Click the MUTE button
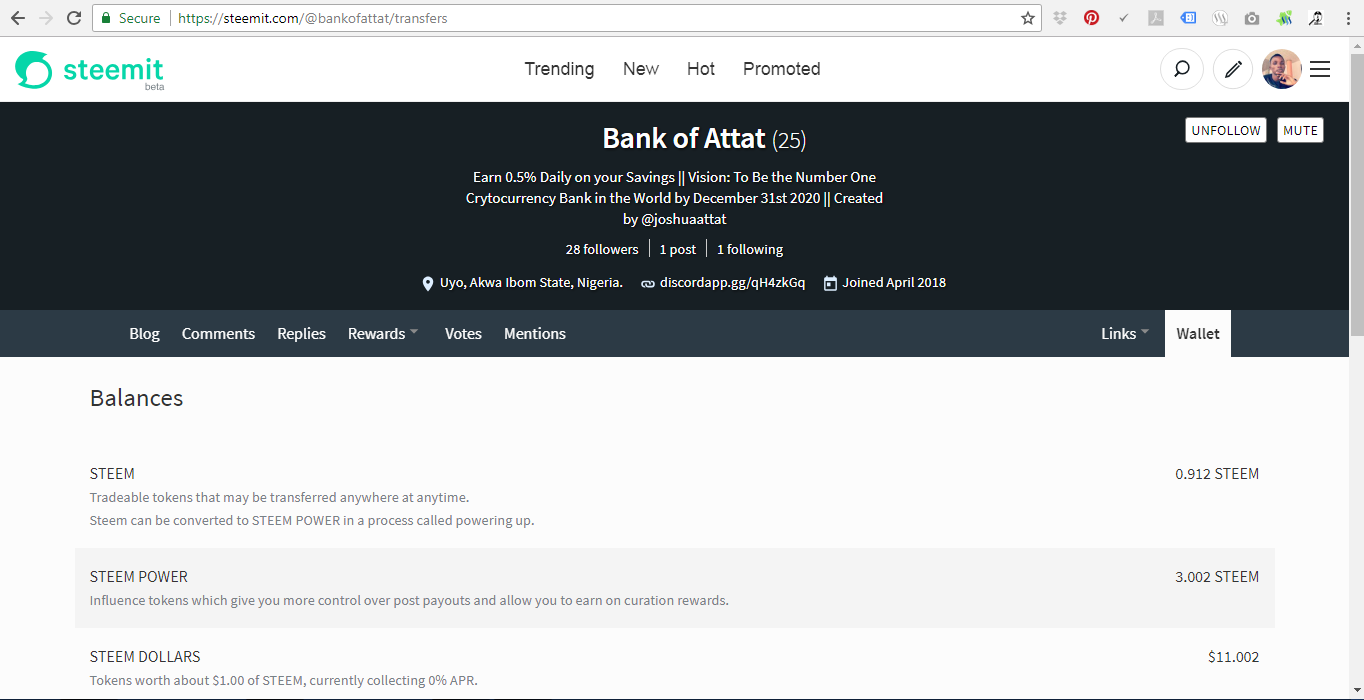Viewport: 1364px width, 700px height. 1300,130
